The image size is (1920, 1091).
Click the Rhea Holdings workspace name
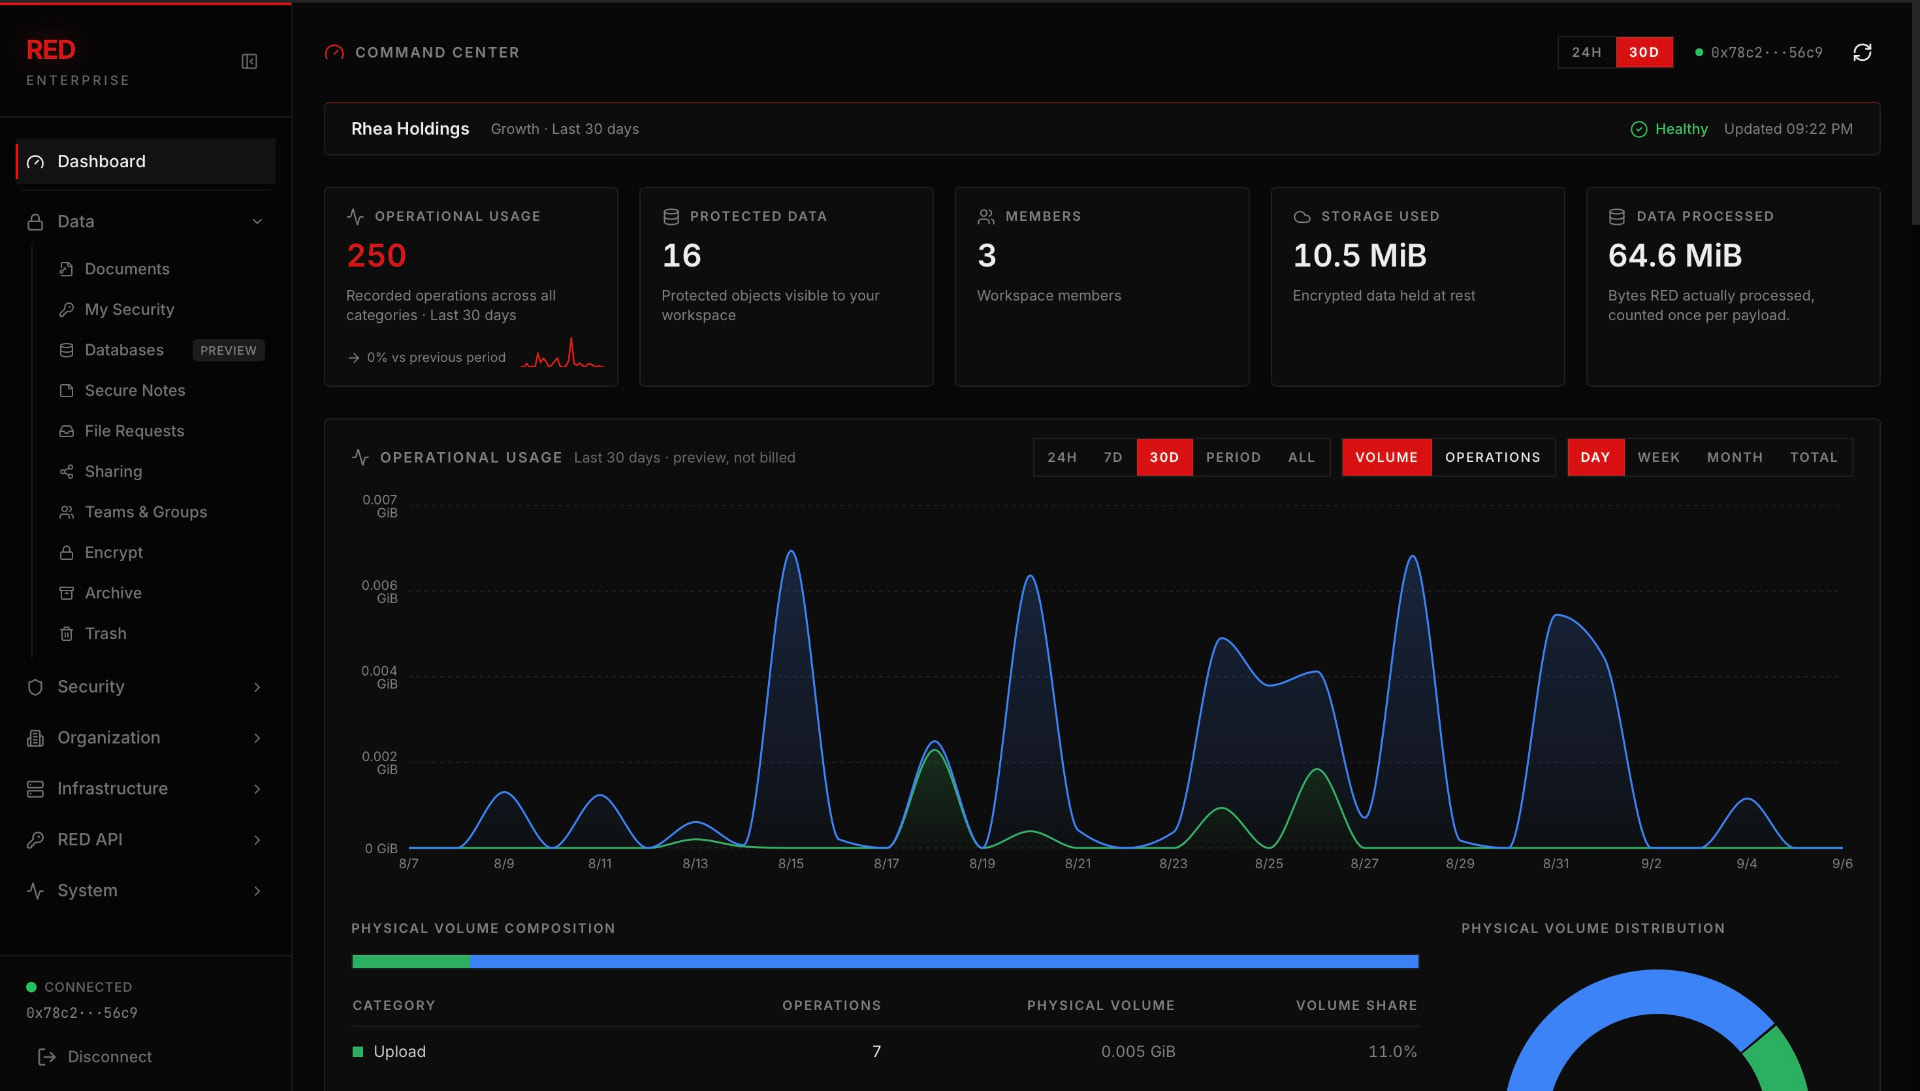pyautogui.click(x=410, y=129)
